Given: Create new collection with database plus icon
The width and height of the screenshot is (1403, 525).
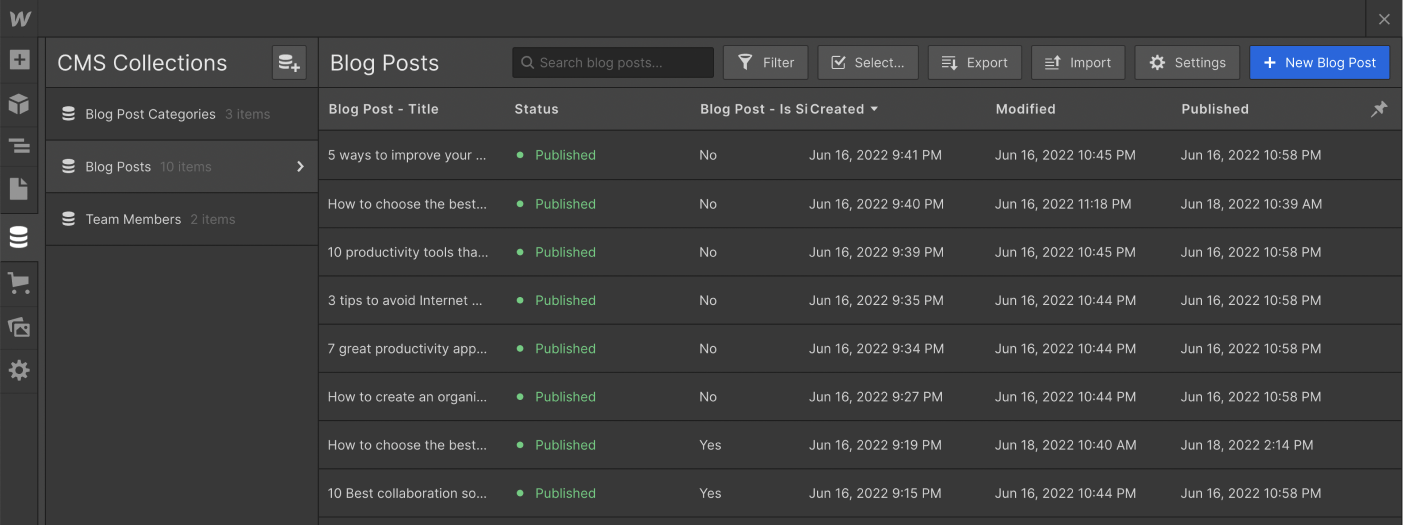Looking at the screenshot, I should pos(289,63).
